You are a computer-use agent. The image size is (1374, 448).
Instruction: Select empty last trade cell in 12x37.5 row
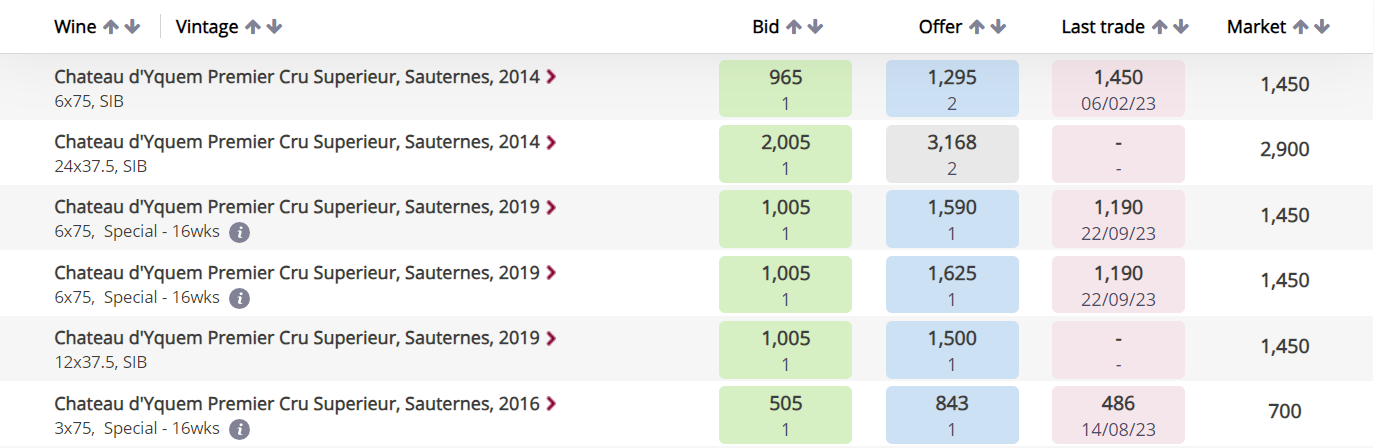(x=1118, y=349)
